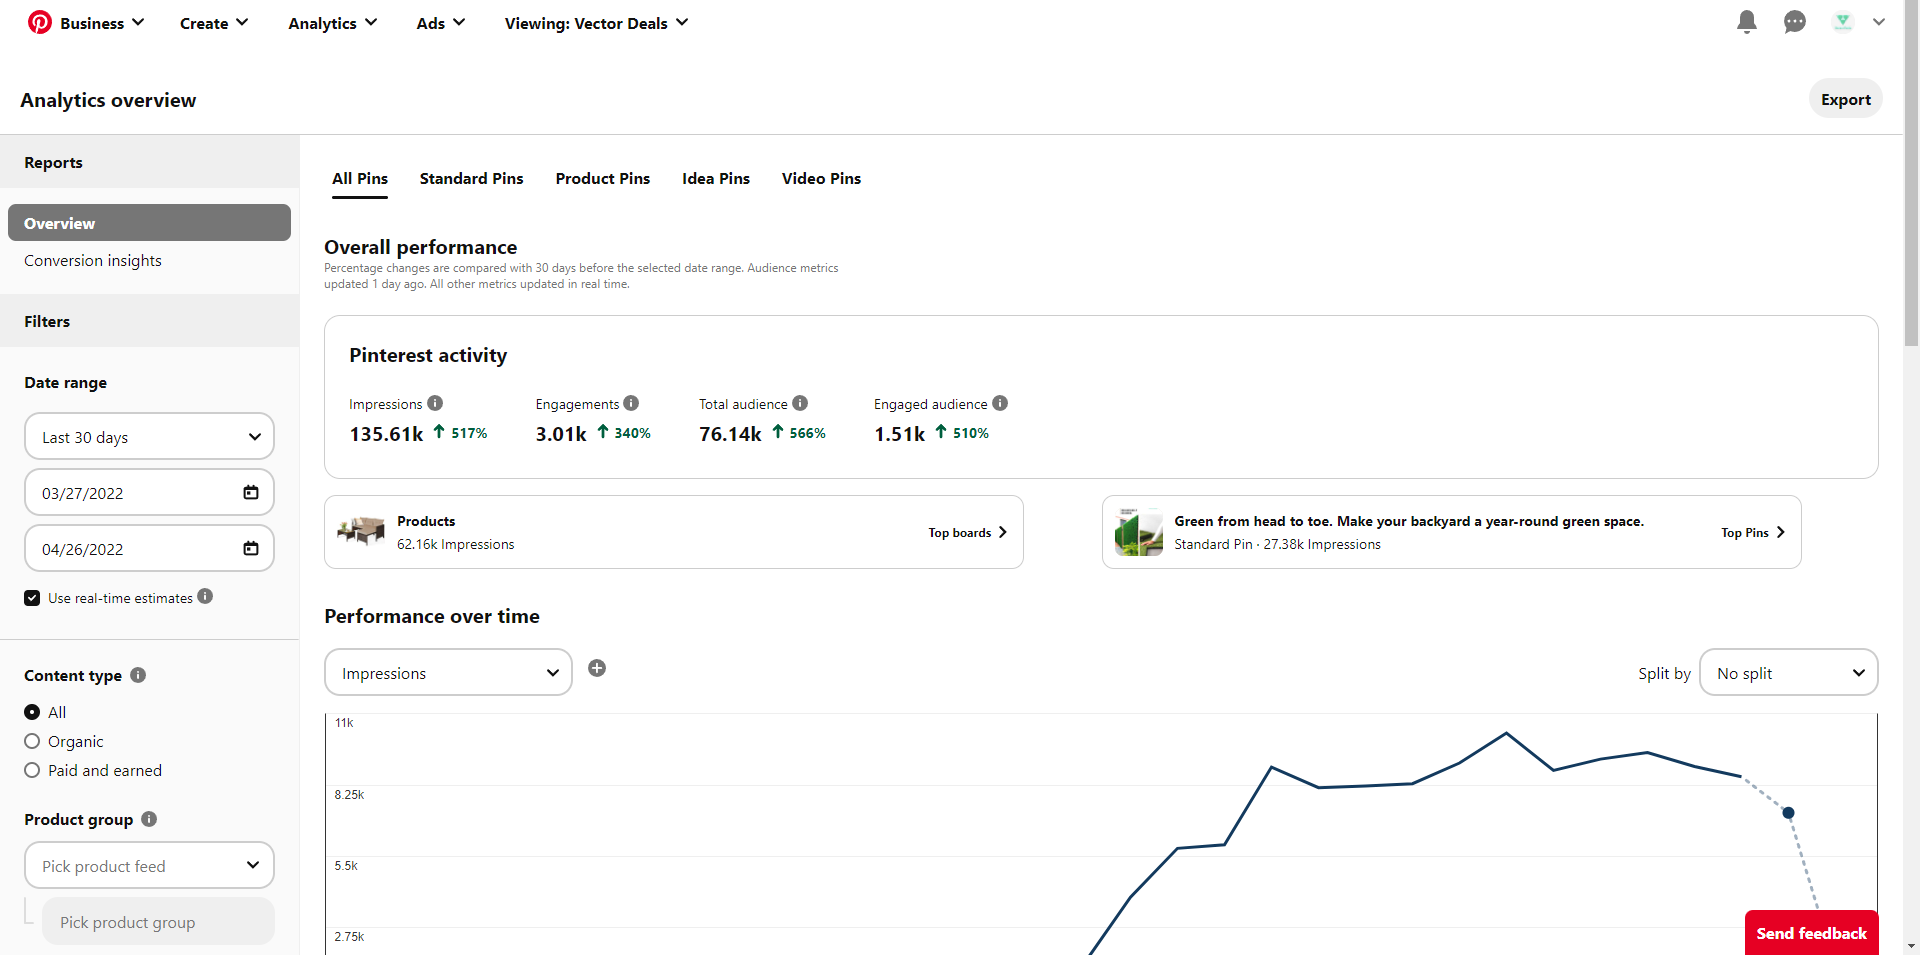Select the All content type radio
This screenshot has width=1920, height=955.
pos(32,712)
